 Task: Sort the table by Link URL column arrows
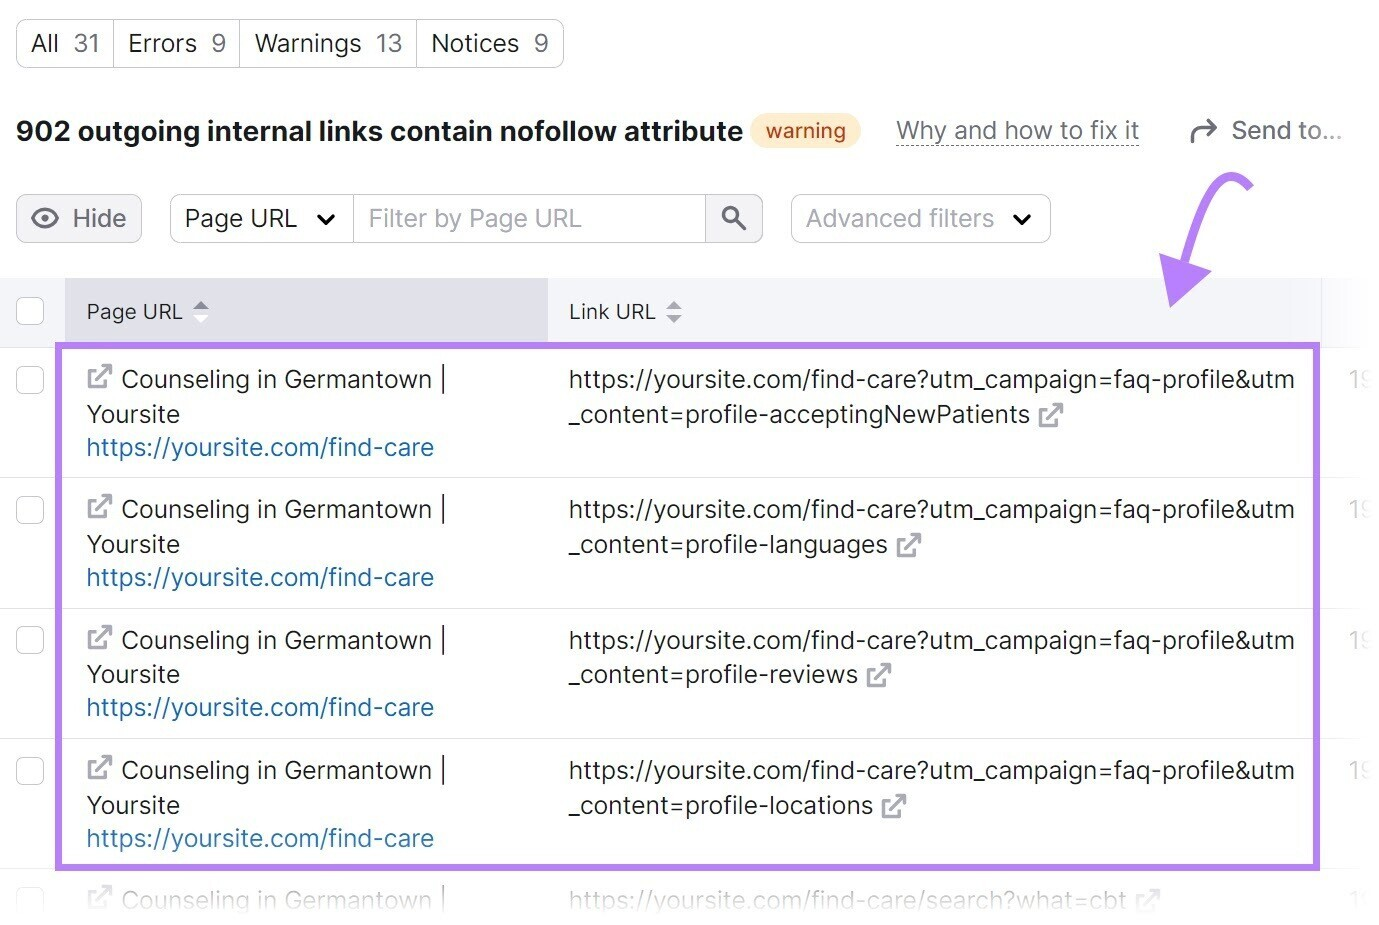coord(674,311)
